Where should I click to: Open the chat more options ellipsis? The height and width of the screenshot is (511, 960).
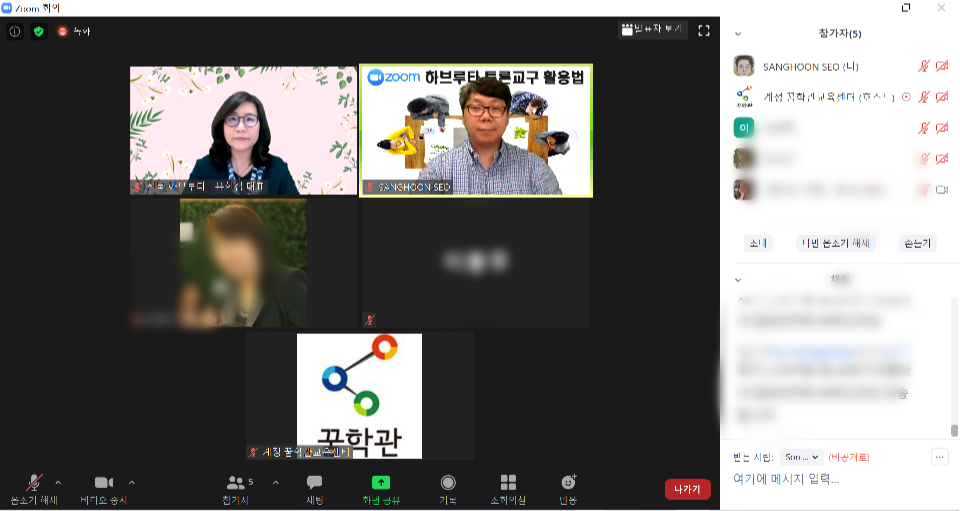940,457
